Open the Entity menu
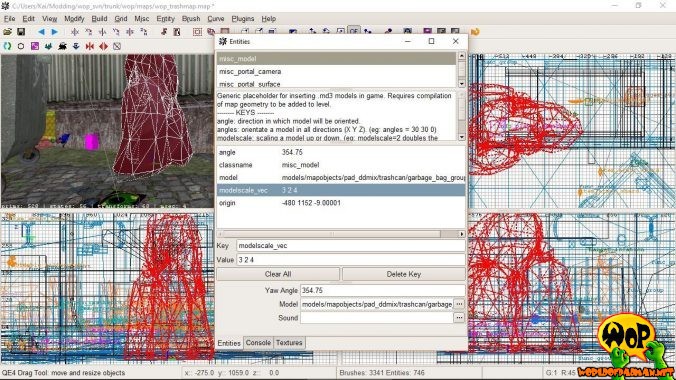This screenshot has width=676, height=380. click(x=165, y=19)
